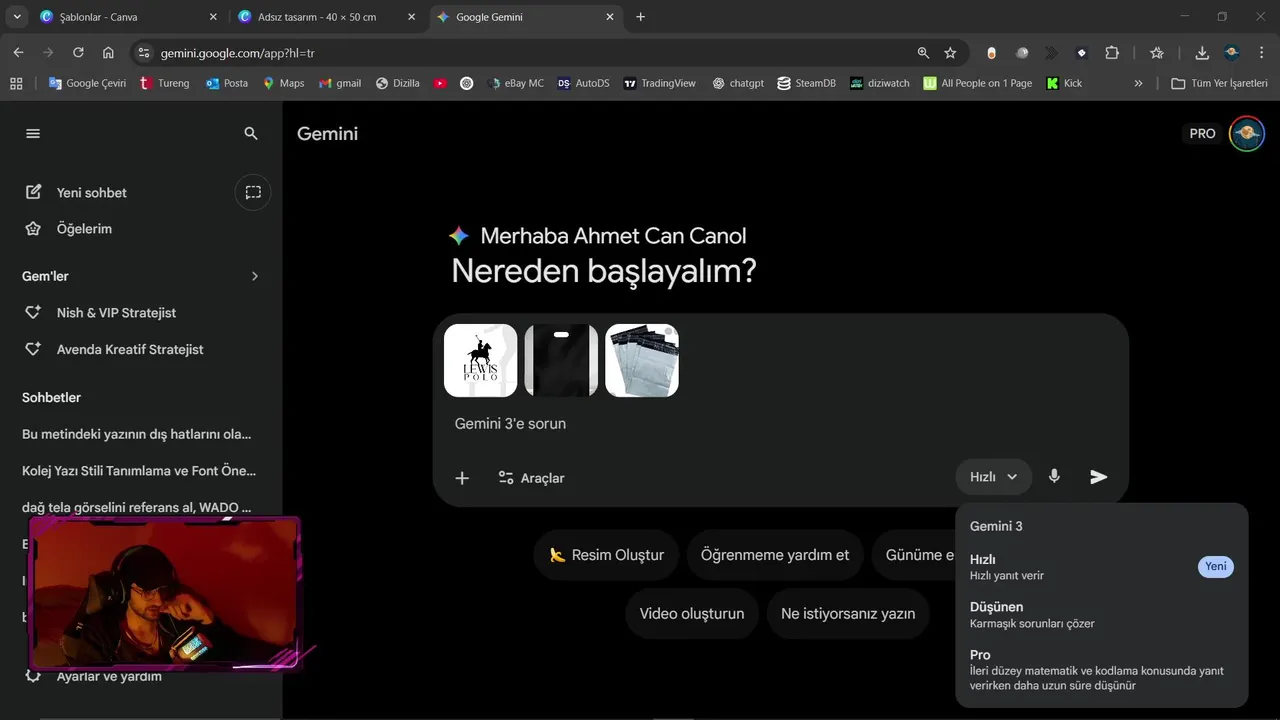Viewport: 1280px width, 720px height.
Task: Open the TradingView bookmark
Action: 659,83
